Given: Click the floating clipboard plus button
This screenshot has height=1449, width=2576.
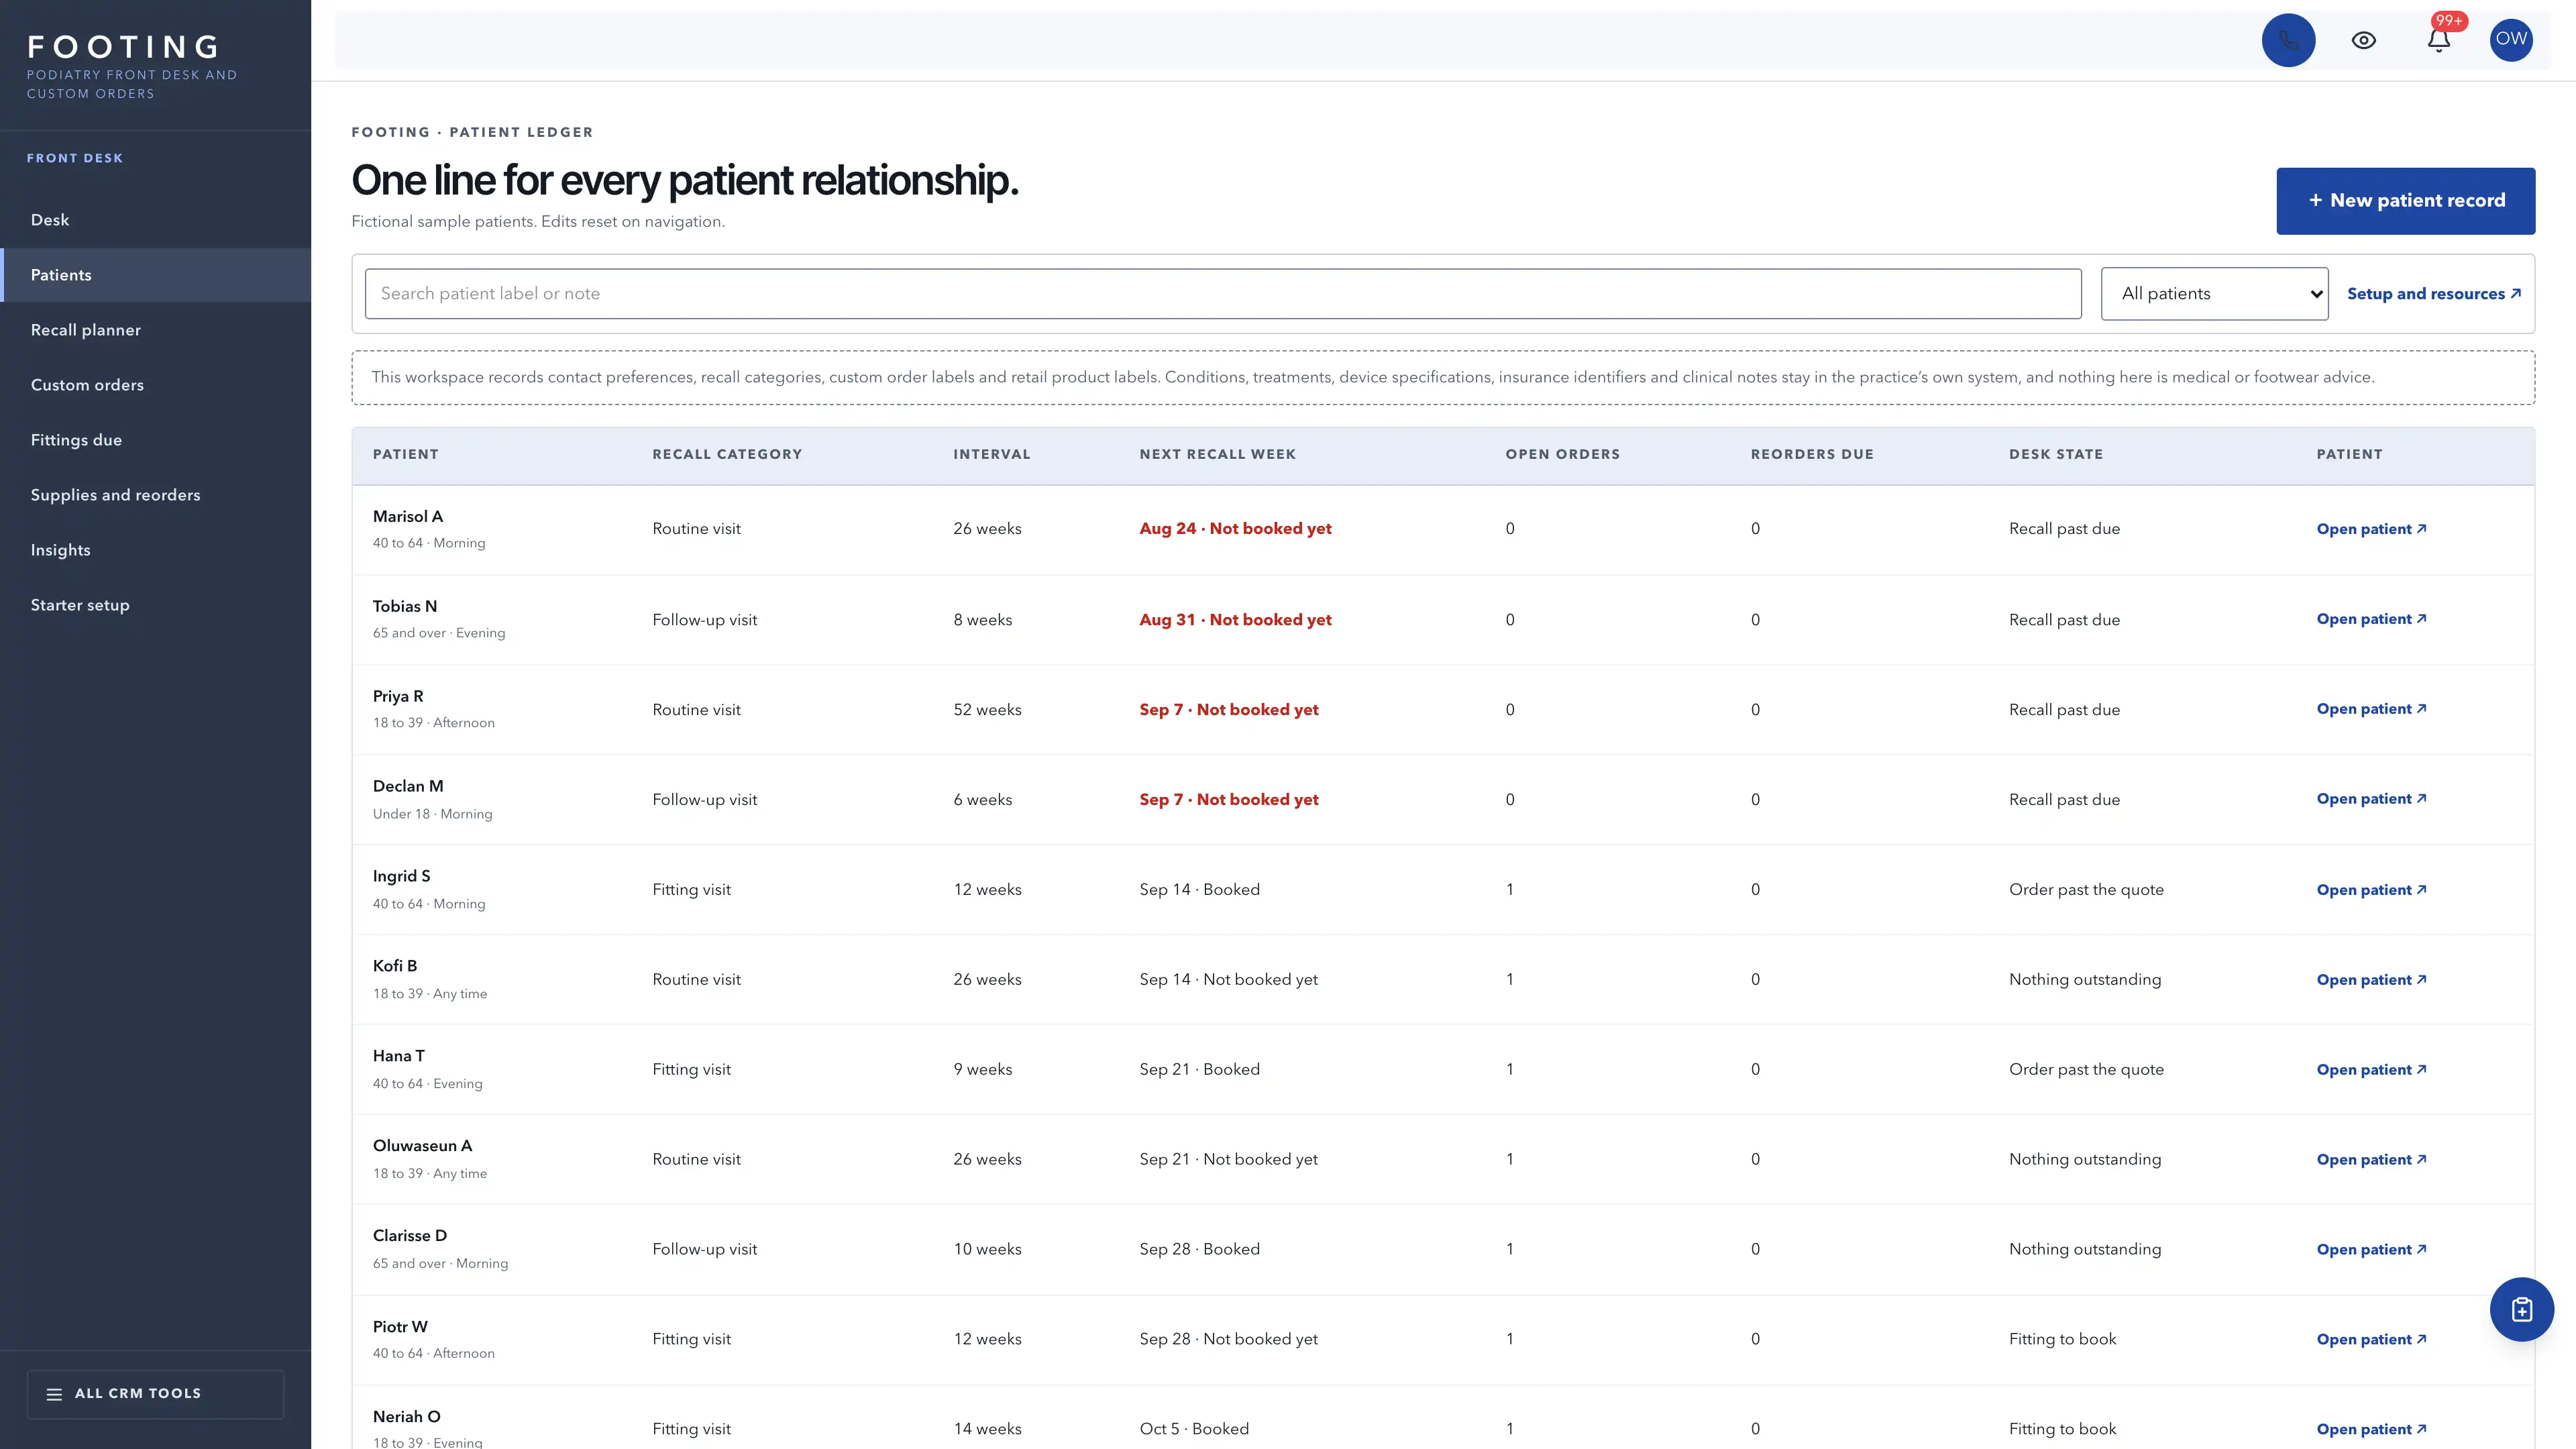Looking at the screenshot, I should (x=2521, y=1309).
